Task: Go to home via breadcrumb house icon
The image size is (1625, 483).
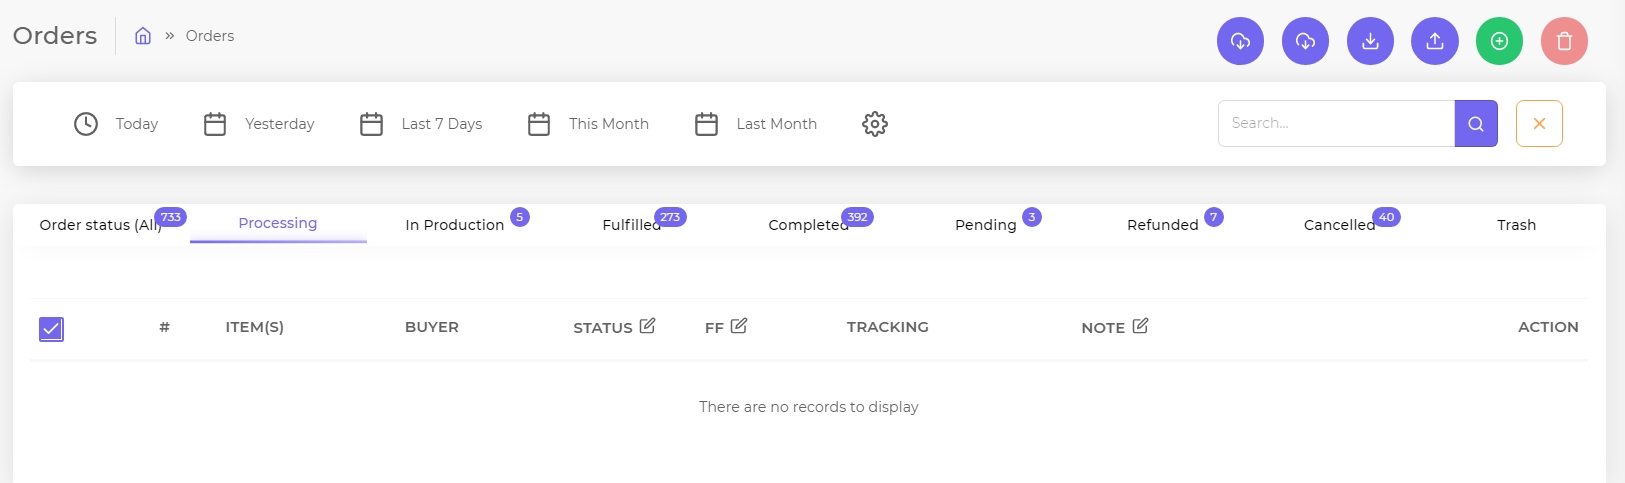Action: (143, 36)
